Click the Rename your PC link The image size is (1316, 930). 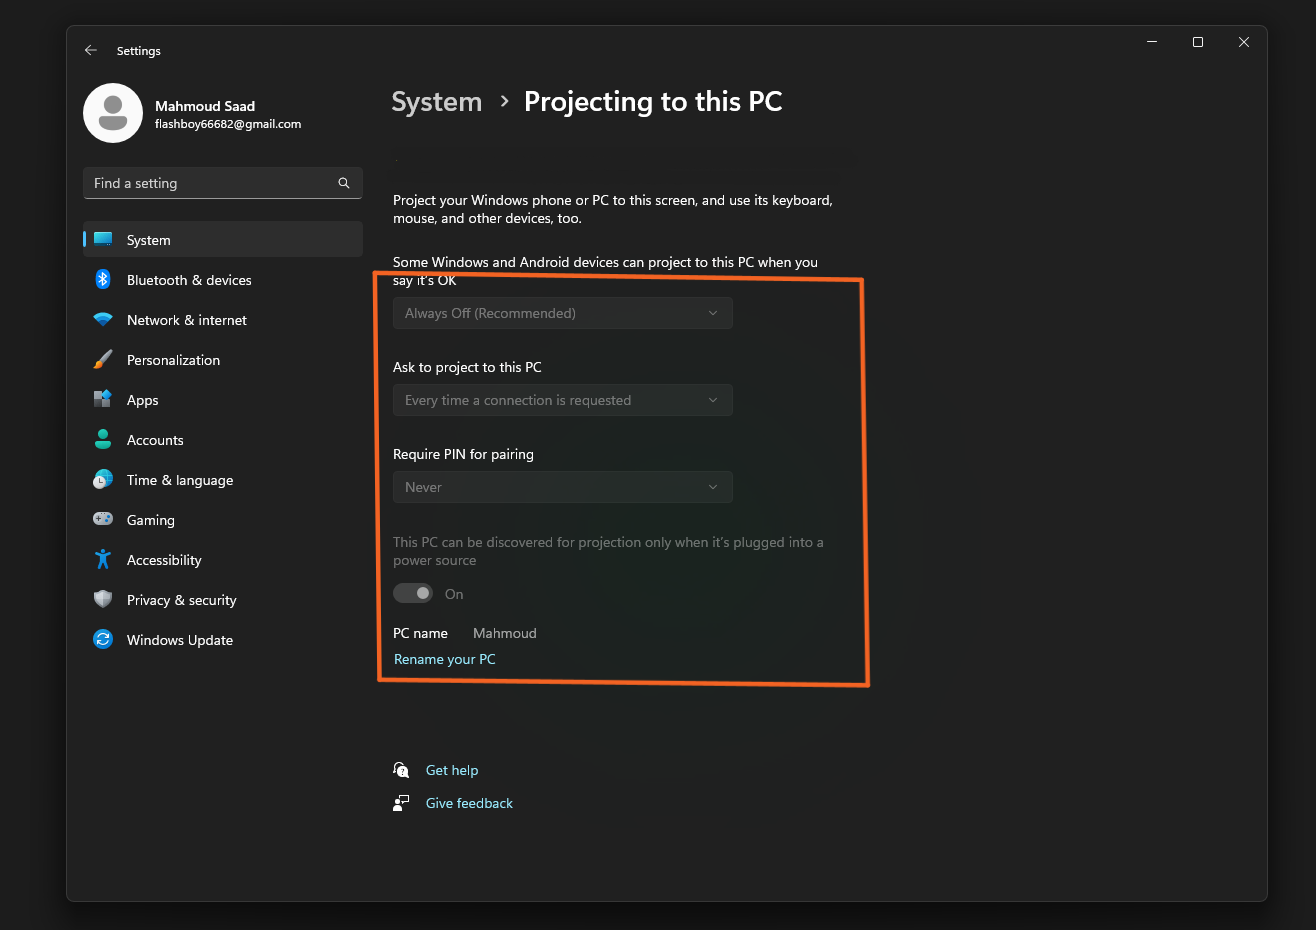point(445,659)
